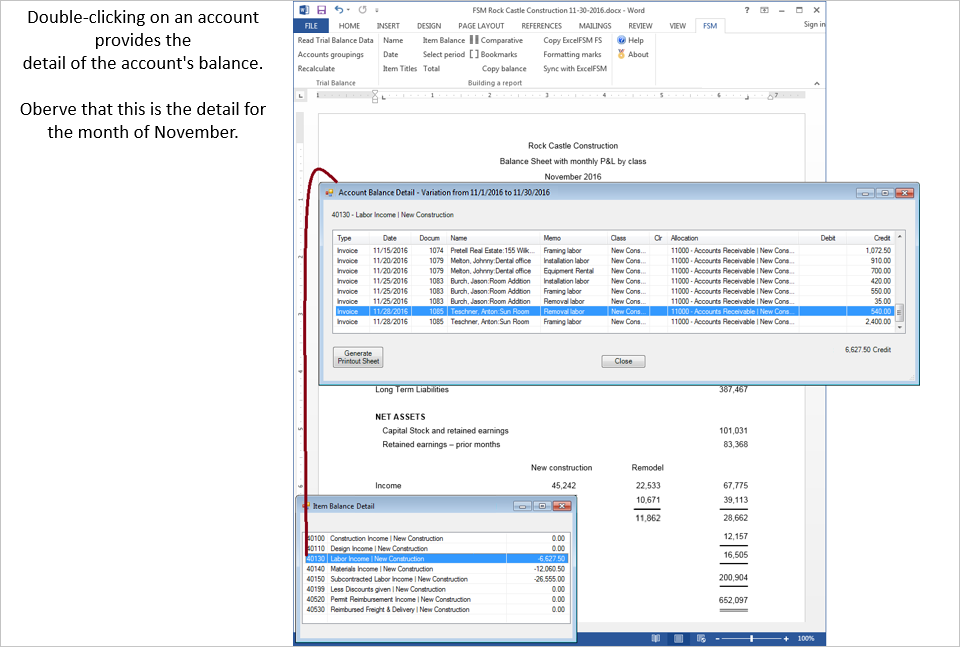Click the ruler tab selector icon
This screenshot has width=960, height=647.
click(301, 95)
